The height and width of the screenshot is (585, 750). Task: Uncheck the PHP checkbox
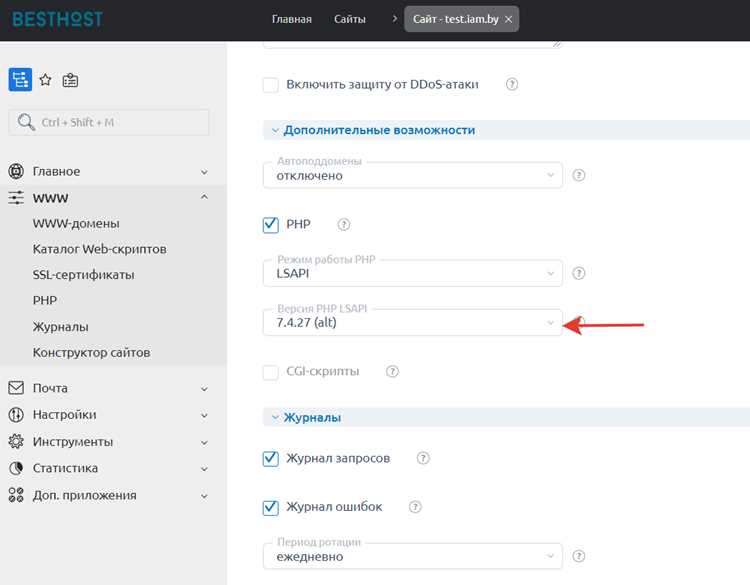pyautogui.click(x=271, y=224)
